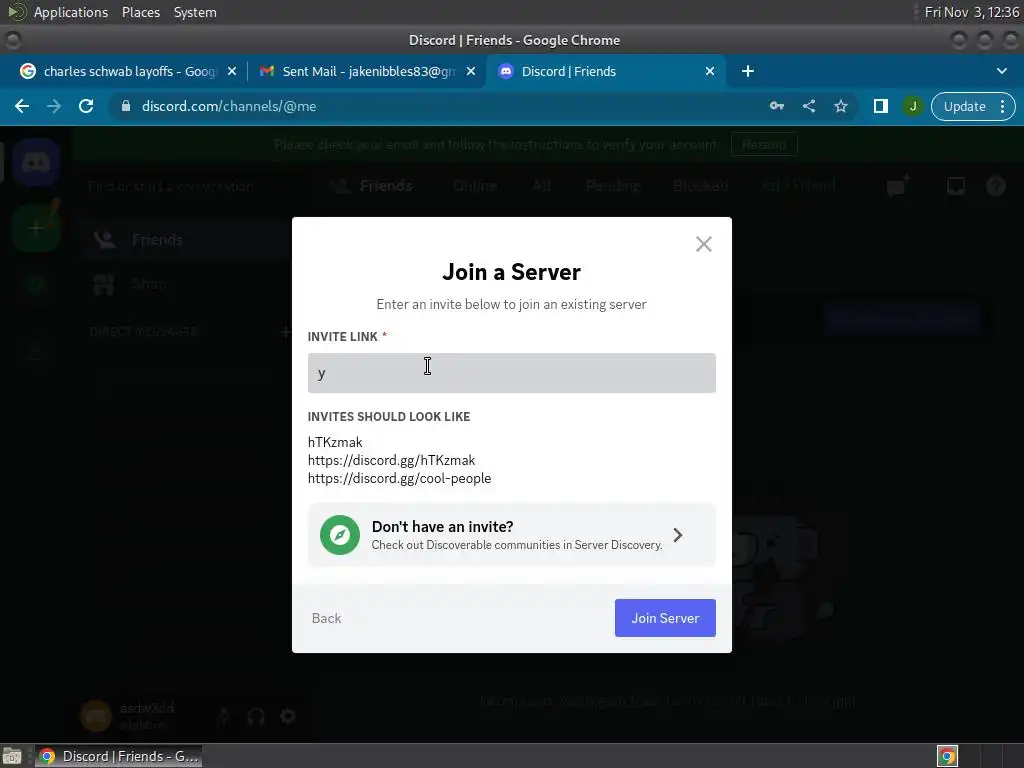The width and height of the screenshot is (1024, 768).
Task: Click the show desktop icon in taskbar
Action: tap(12, 756)
